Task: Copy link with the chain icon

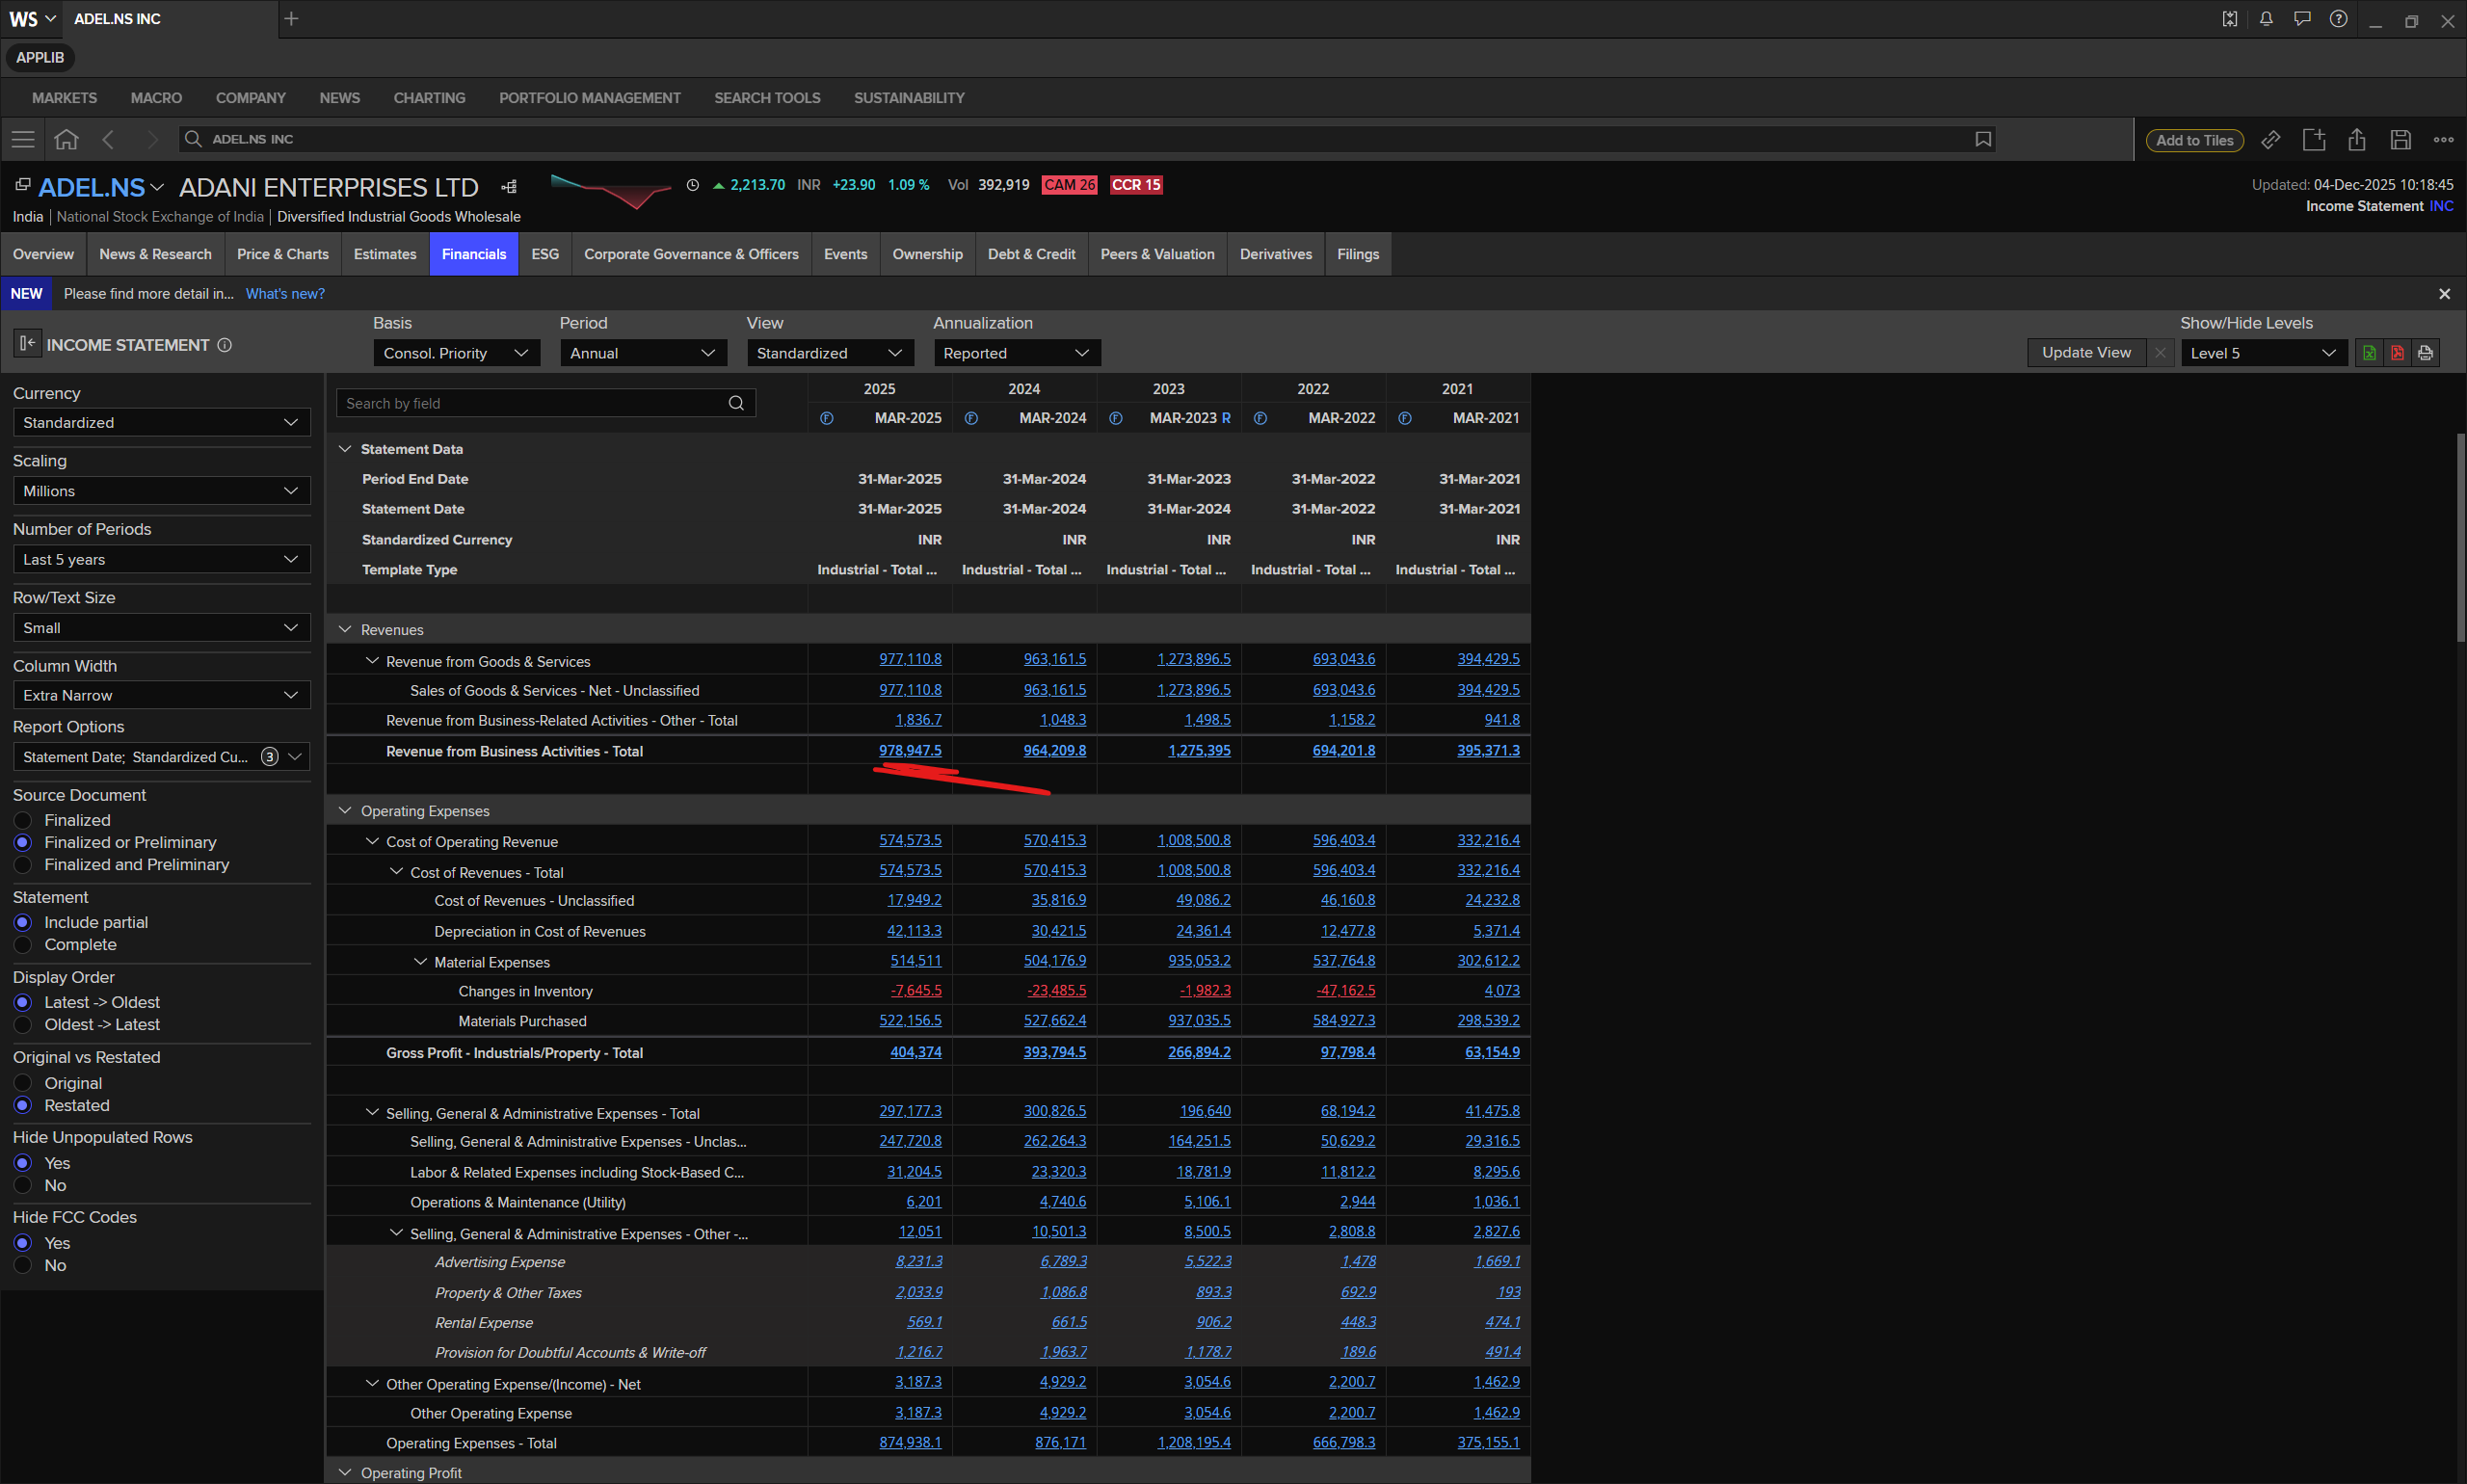Action: pyautogui.click(x=2271, y=140)
